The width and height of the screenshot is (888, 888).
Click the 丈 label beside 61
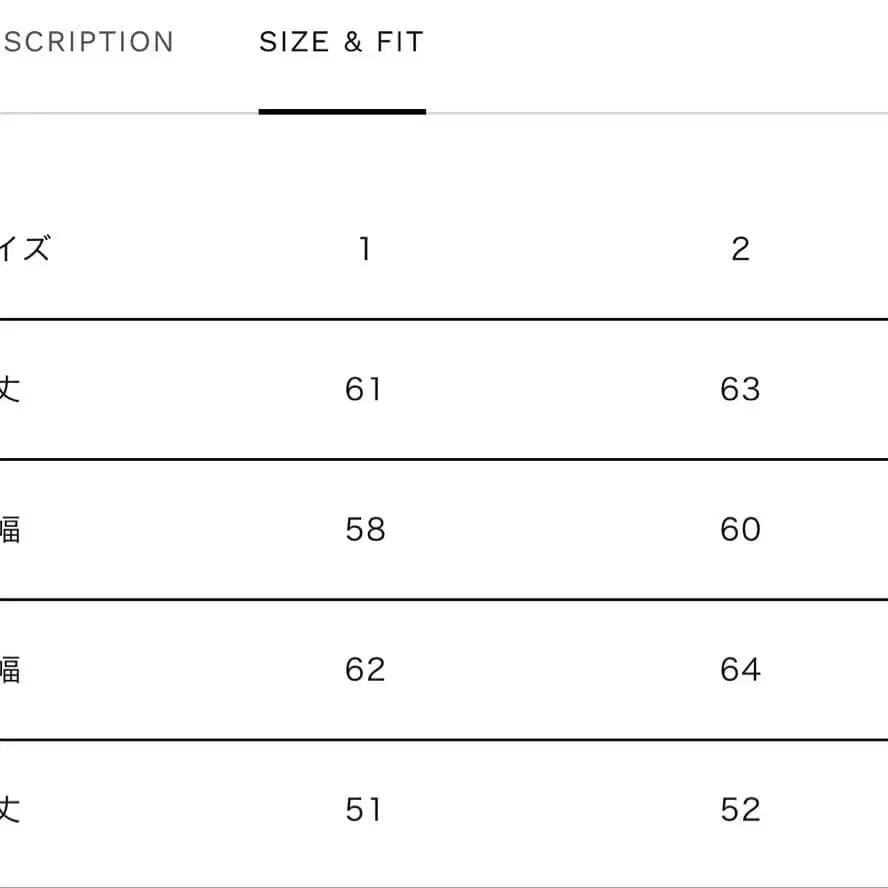pos(9,389)
